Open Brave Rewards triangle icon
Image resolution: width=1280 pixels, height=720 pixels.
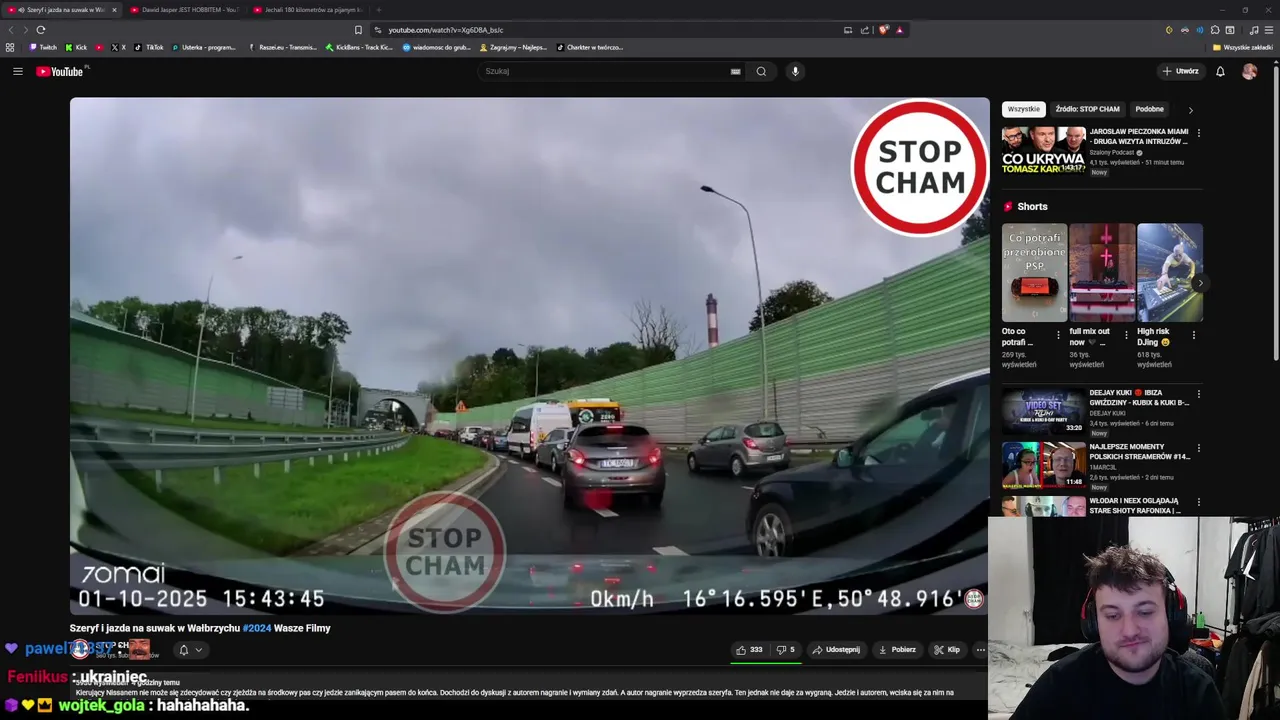[899, 30]
